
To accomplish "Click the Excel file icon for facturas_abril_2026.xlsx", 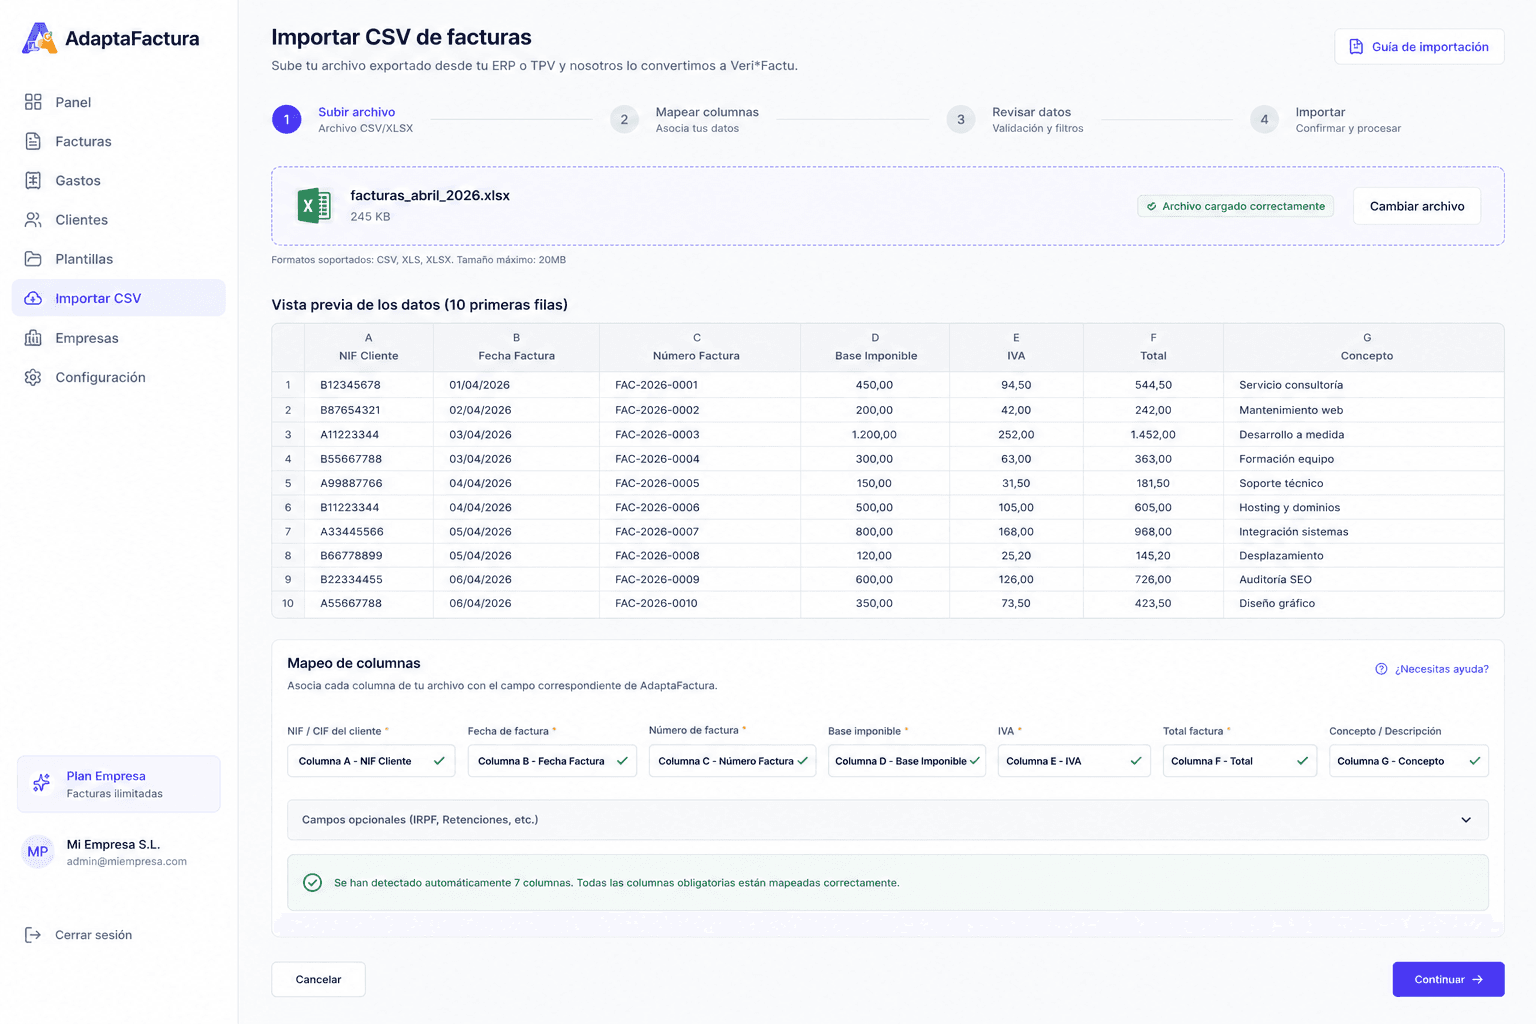I will [314, 206].
